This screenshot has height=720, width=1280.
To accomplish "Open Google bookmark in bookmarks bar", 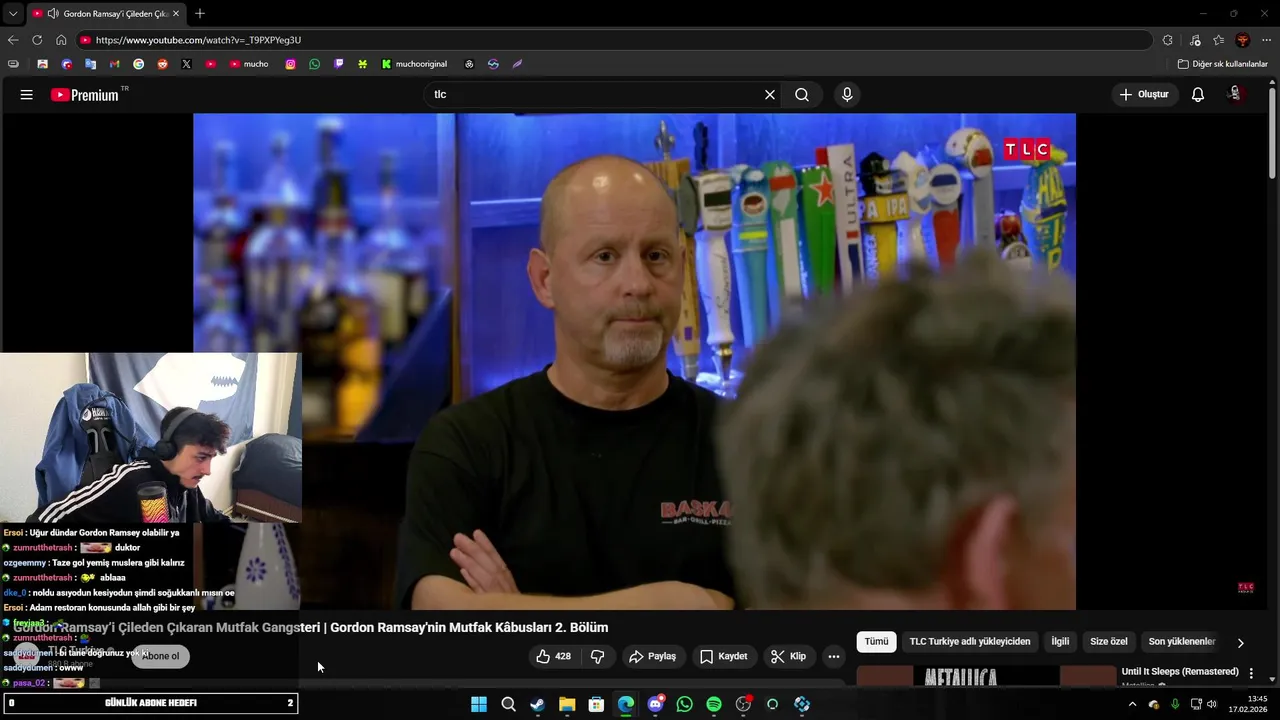I will tap(138, 64).
